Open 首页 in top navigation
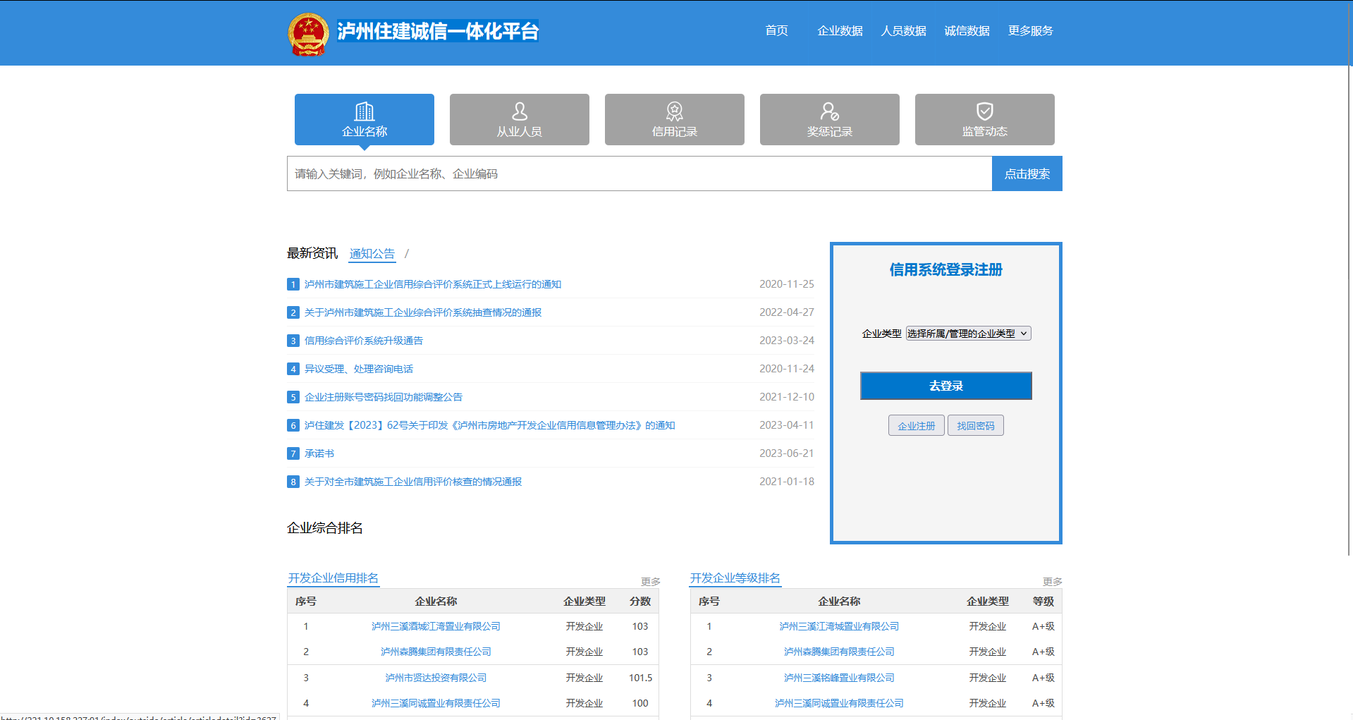Image resolution: width=1353 pixels, height=720 pixels. [776, 31]
